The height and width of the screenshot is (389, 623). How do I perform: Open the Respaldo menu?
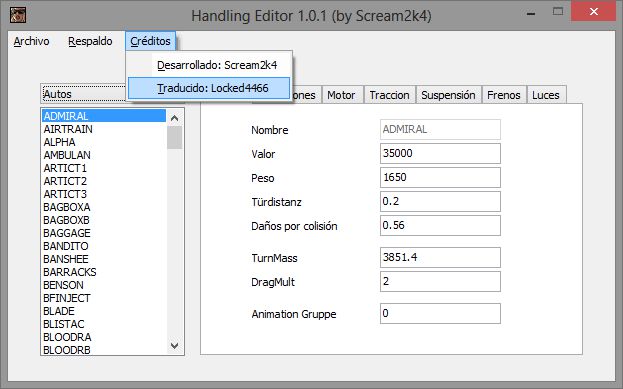(90, 41)
